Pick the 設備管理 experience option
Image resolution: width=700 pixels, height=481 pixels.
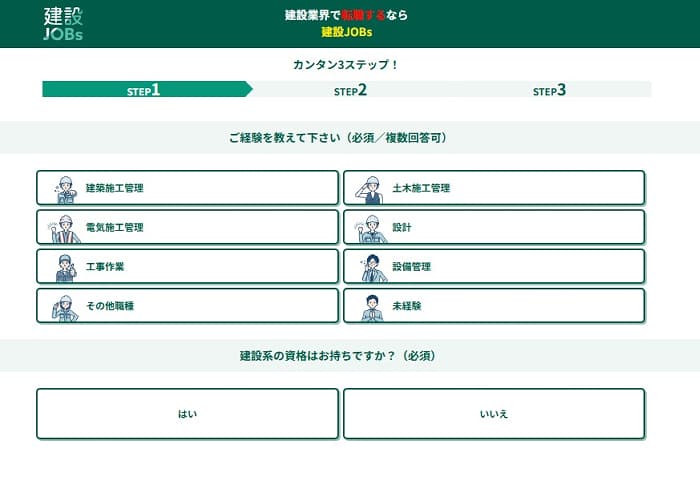pos(494,266)
